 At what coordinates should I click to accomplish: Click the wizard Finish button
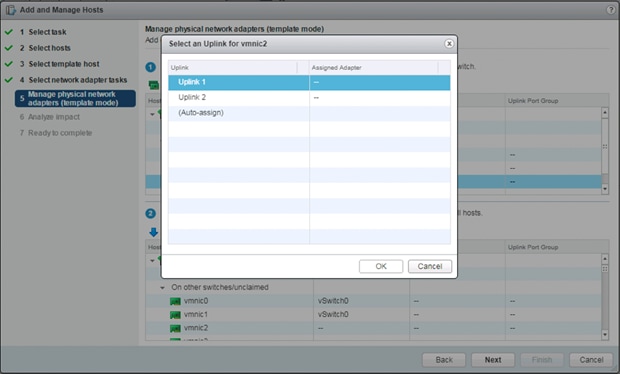542,360
